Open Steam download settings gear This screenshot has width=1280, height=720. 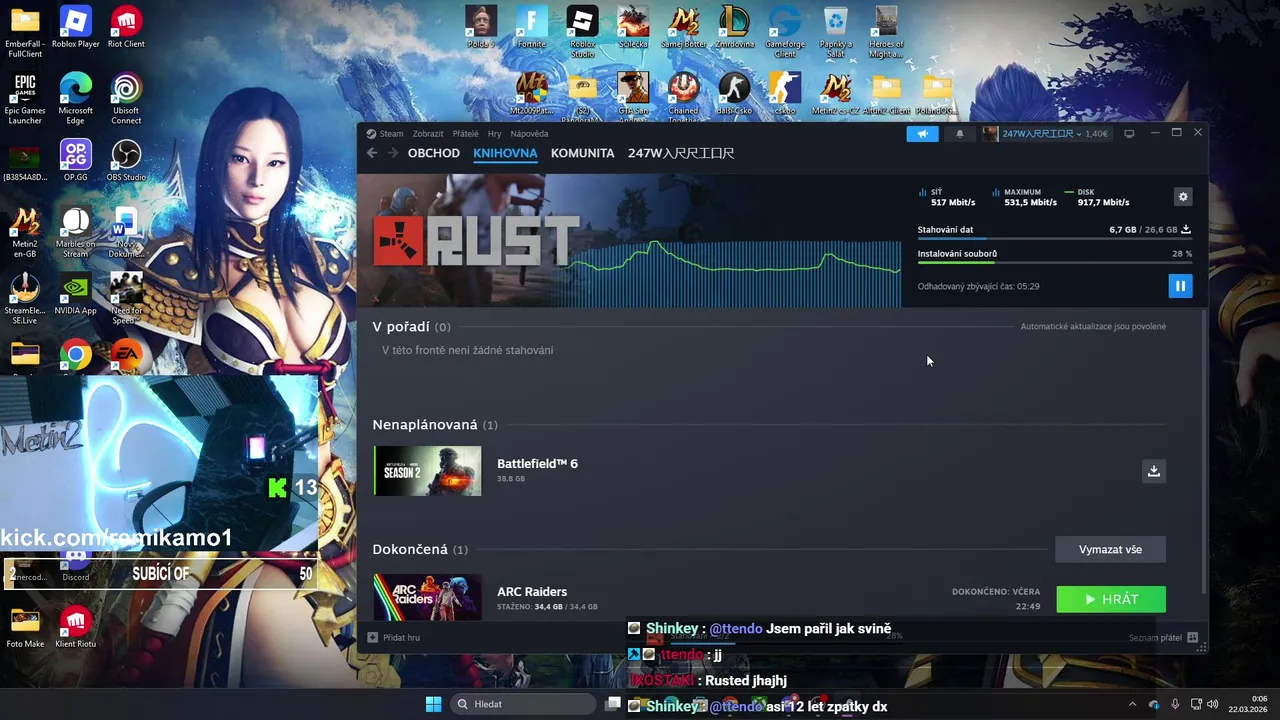coord(1183,197)
